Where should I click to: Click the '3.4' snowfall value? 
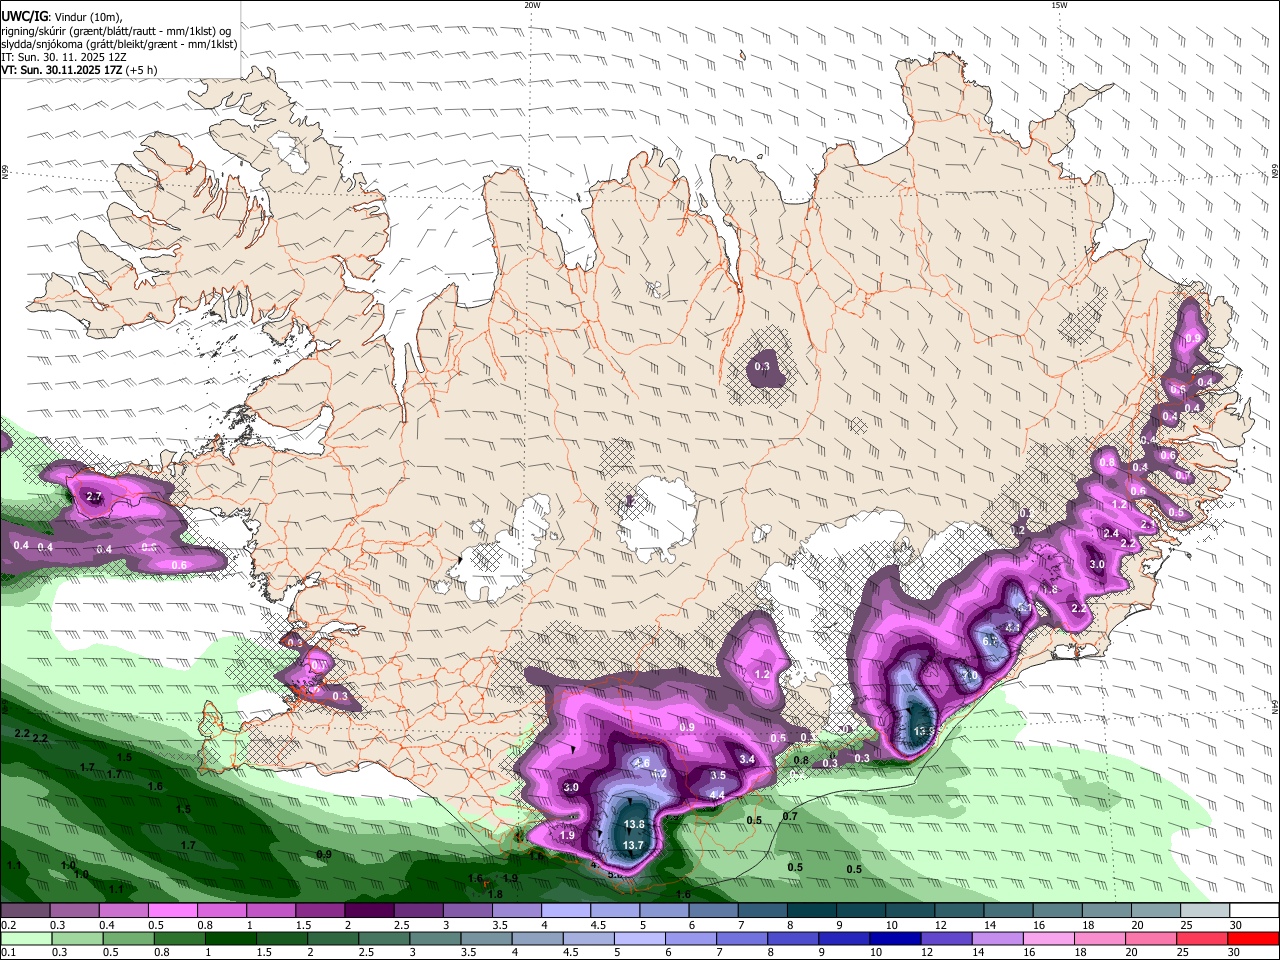[747, 760]
